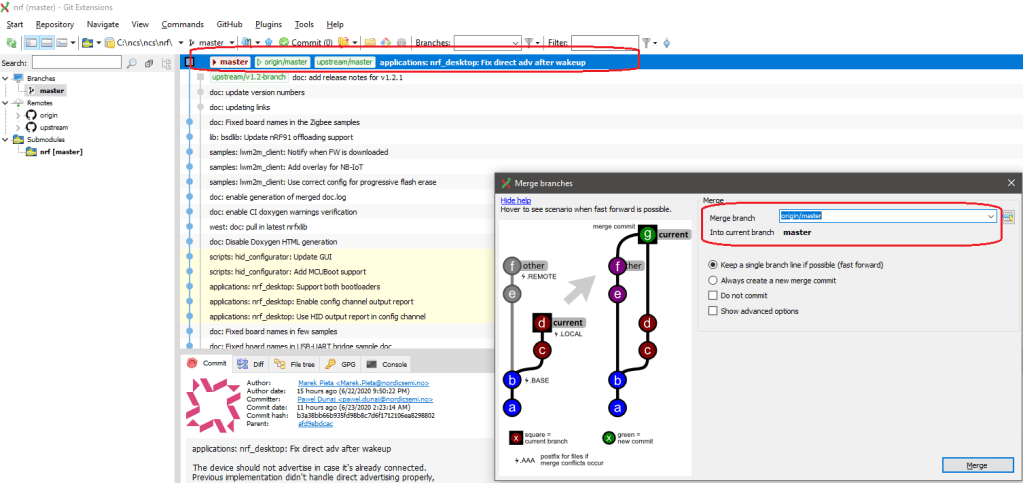Switch to the File tree tab
Viewport: 1023px width, 483px height.
pos(294,364)
